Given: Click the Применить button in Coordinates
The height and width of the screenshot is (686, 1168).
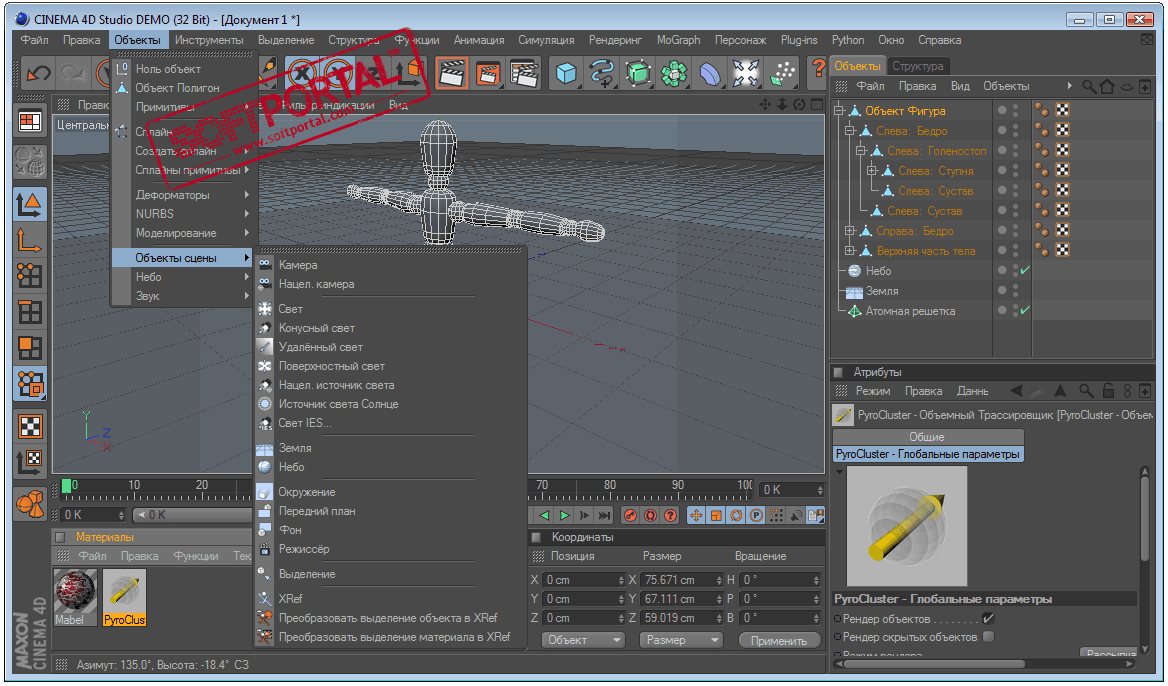Looking at the screenshot, I should 779,640.
